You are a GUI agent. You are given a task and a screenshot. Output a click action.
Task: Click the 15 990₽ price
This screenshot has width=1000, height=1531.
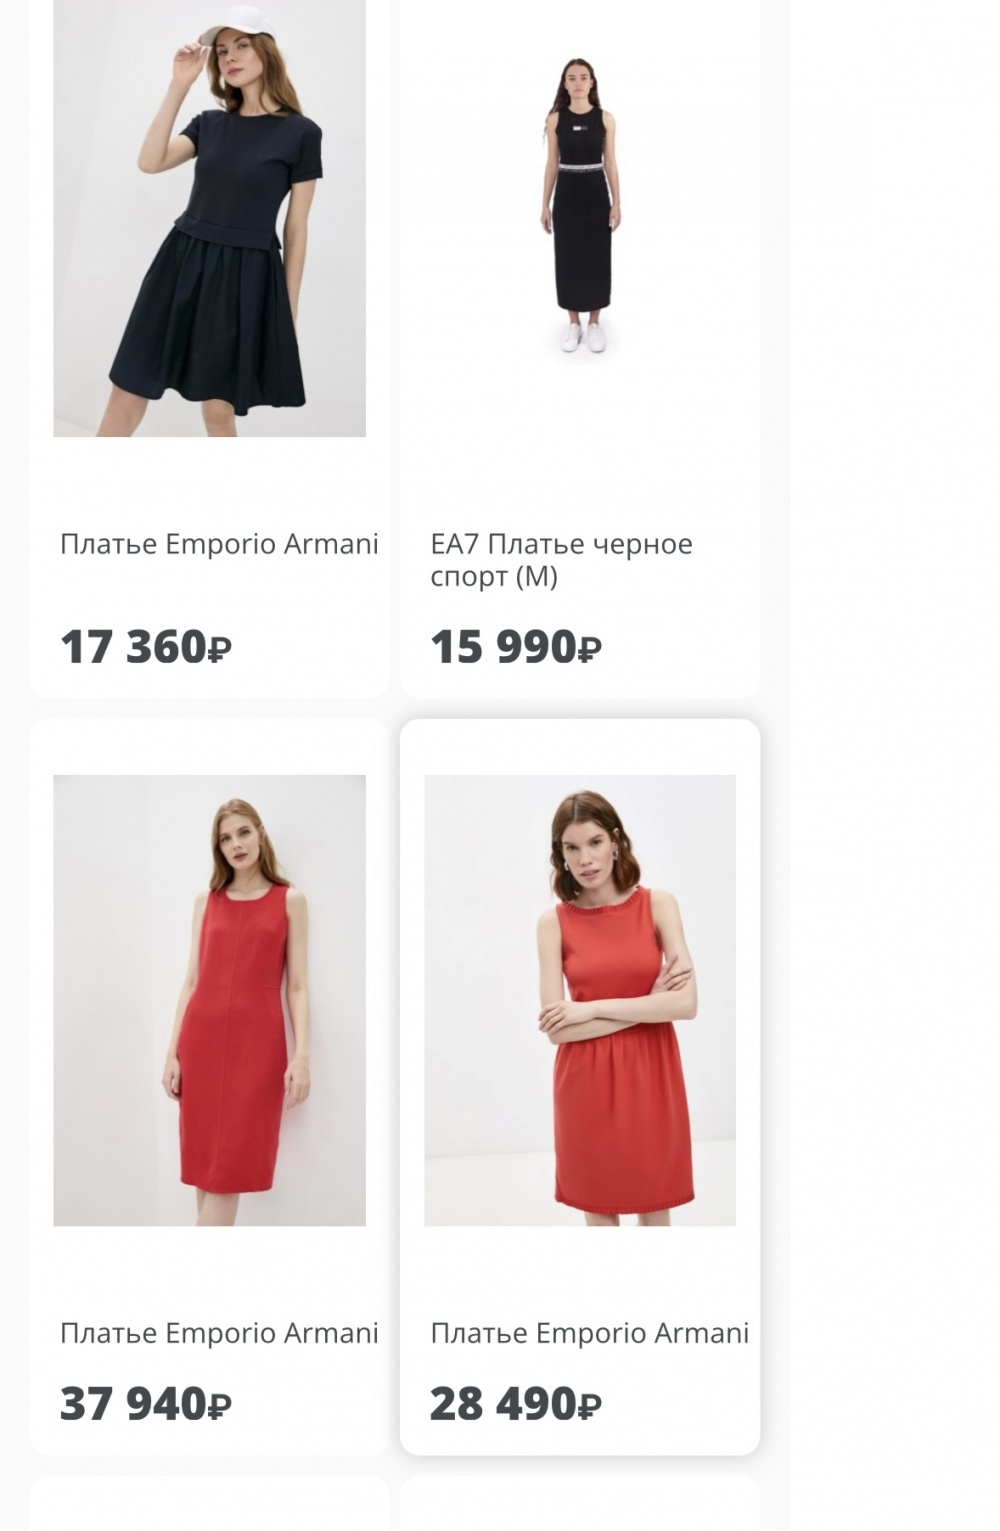(x=516, y=647)
